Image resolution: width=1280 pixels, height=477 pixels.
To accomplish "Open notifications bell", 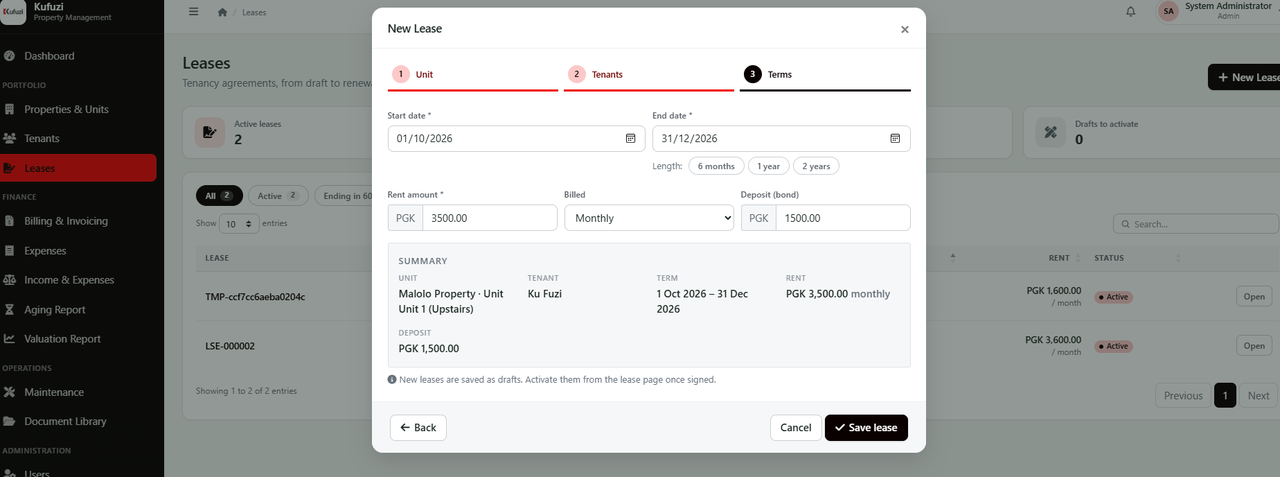I will point(1131,12).
